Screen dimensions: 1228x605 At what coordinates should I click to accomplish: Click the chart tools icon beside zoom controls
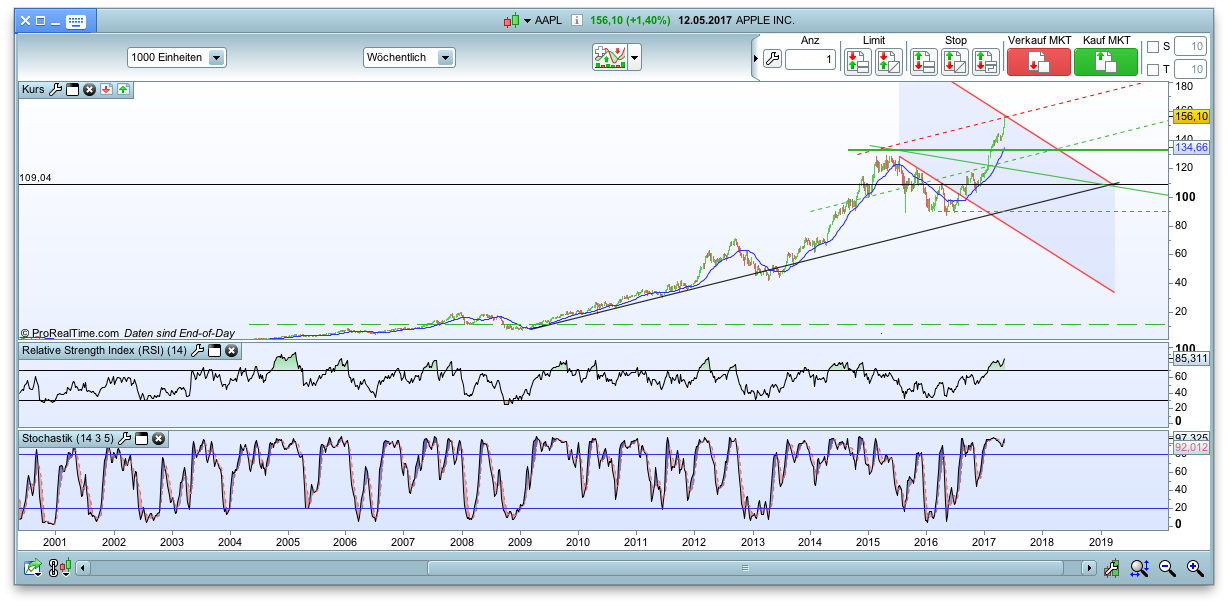(x=1111, y=568)
